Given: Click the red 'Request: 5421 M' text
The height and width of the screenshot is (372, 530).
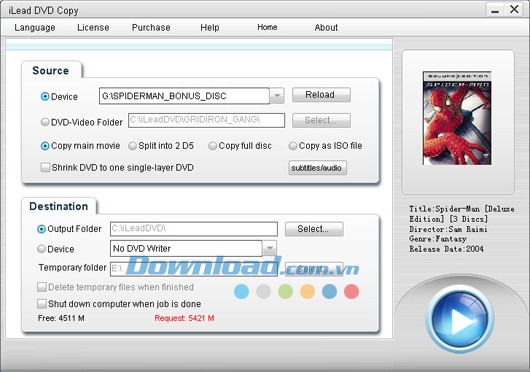Looking at the screenshot, I should tap(184, 318).
